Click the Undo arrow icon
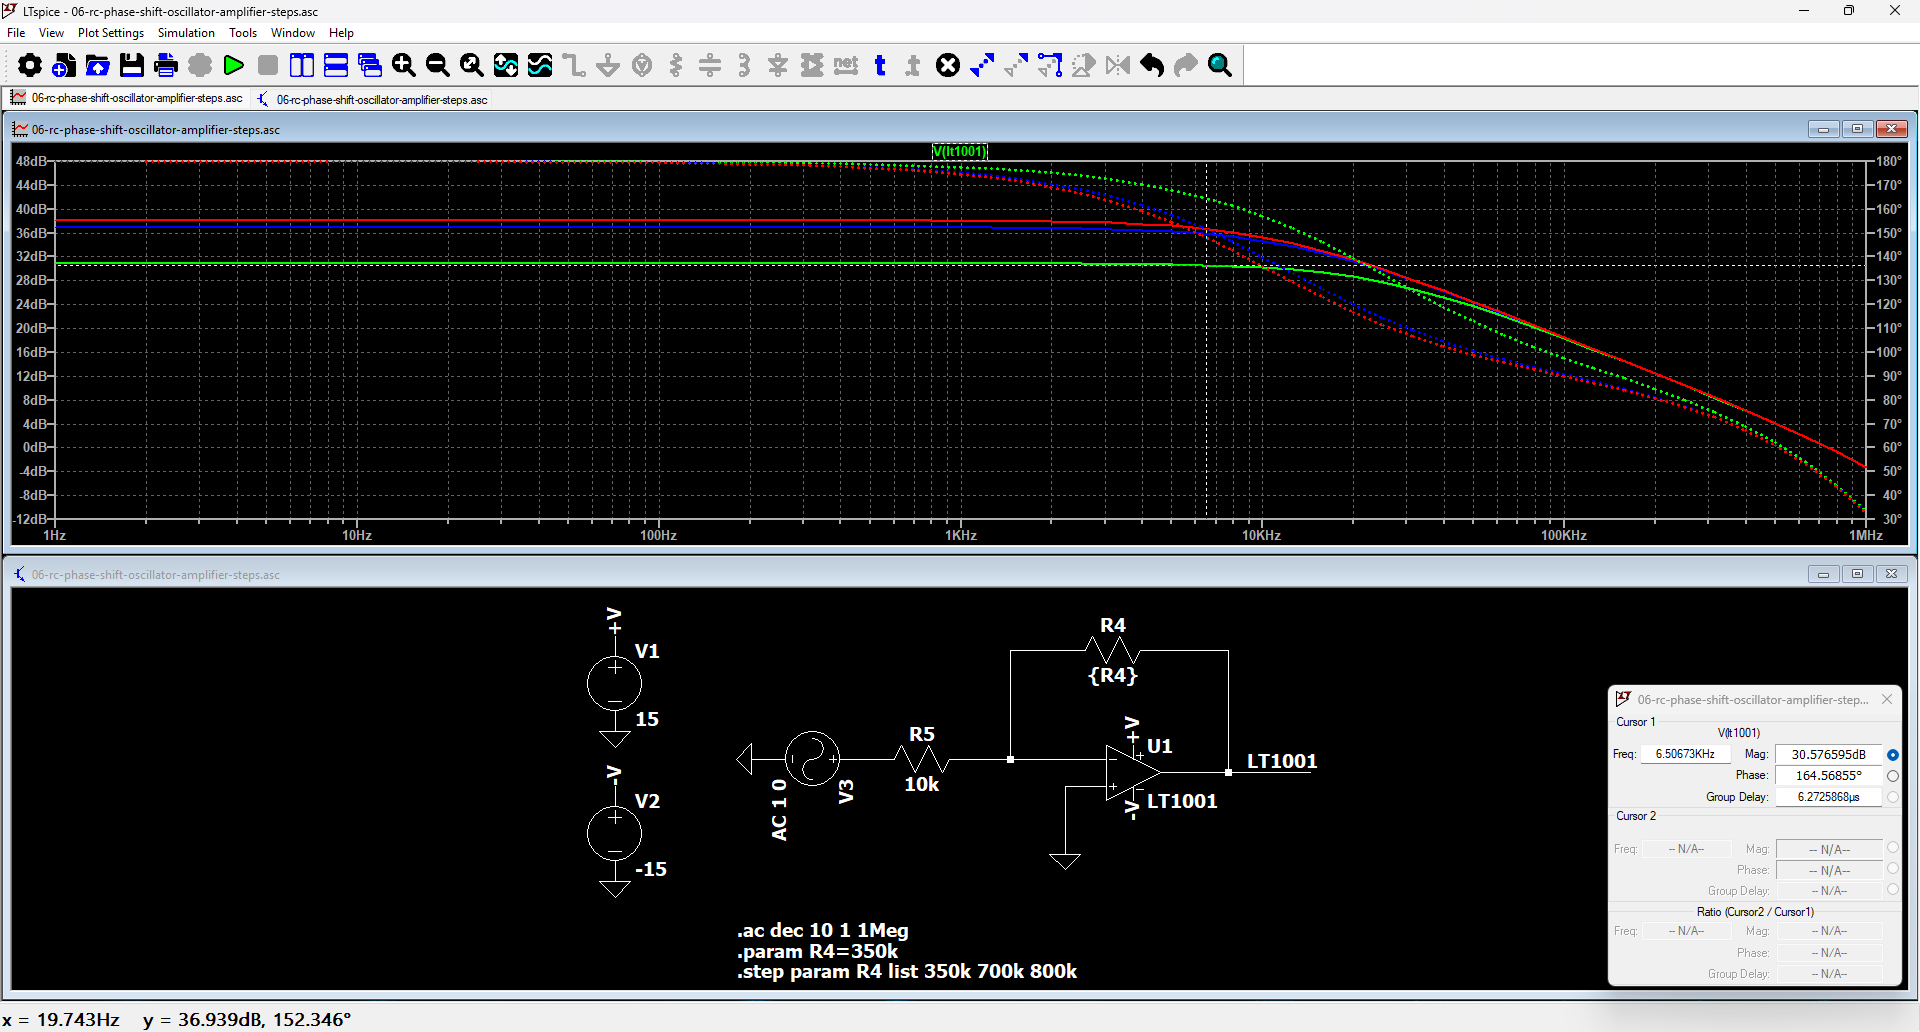1920x1032 pixels. tap(1152, 66)
